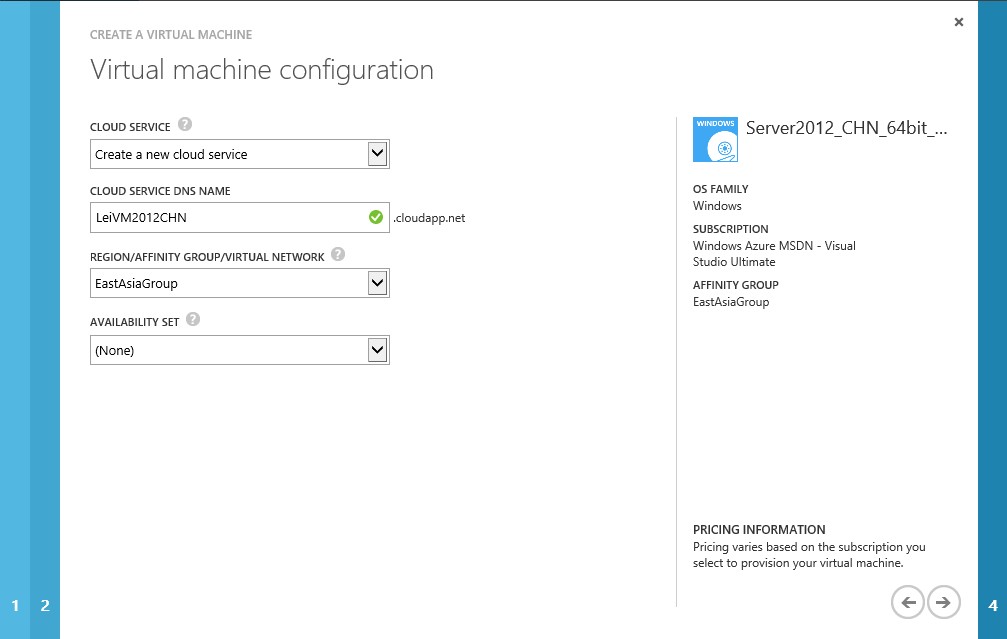The height and width of the screenshot is (639, 1007).
Task: Click the Cloud Service DNS Name field
Action: click(x=240, y=218)
